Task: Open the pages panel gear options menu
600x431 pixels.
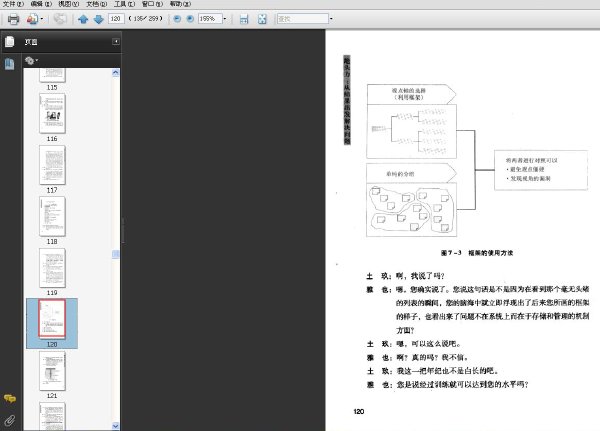Action: tap(31, 60)
